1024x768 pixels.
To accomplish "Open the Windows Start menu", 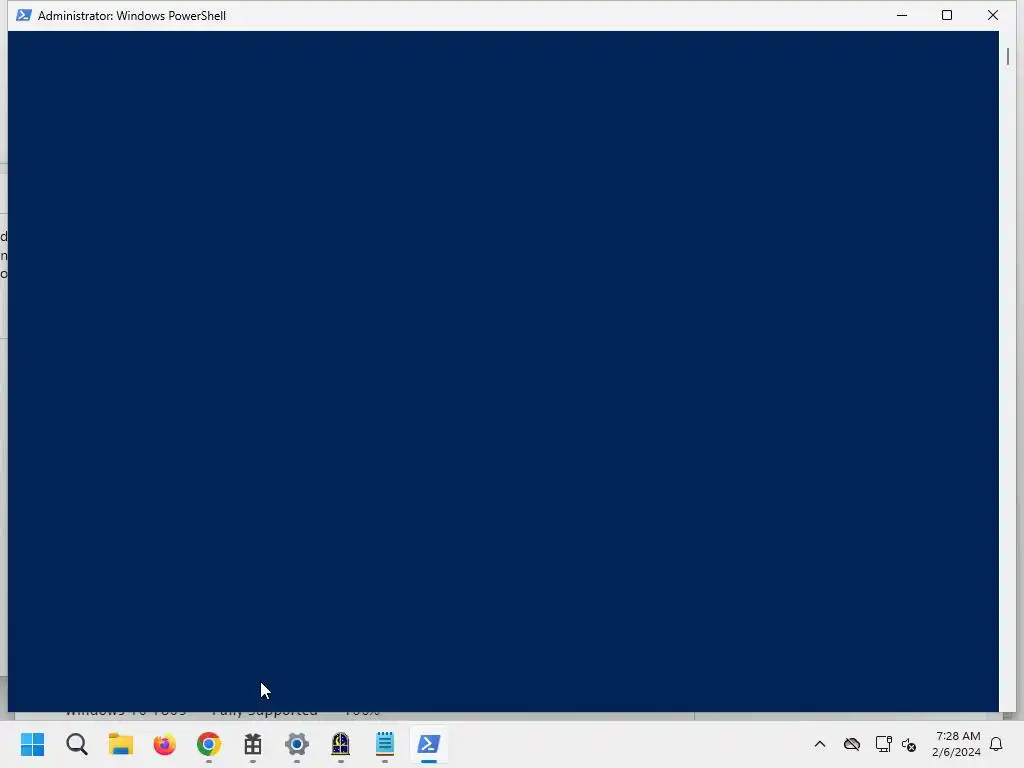I will pyautogui.click(x=33, y=744).
